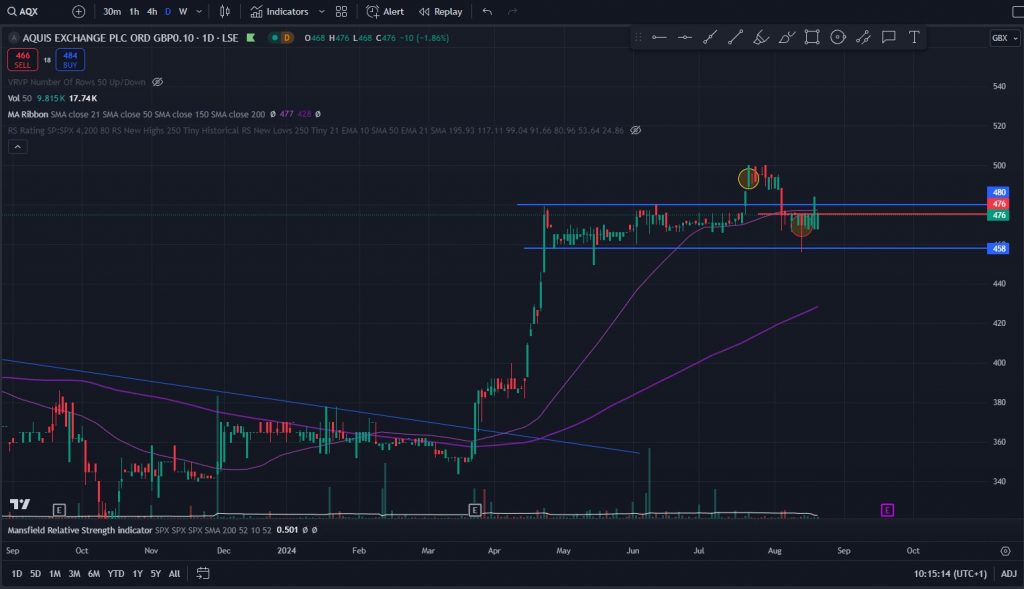Viewport: 1024px width, 589px height.
Task: Select the Text drawing tool
Action: (914, 37)
